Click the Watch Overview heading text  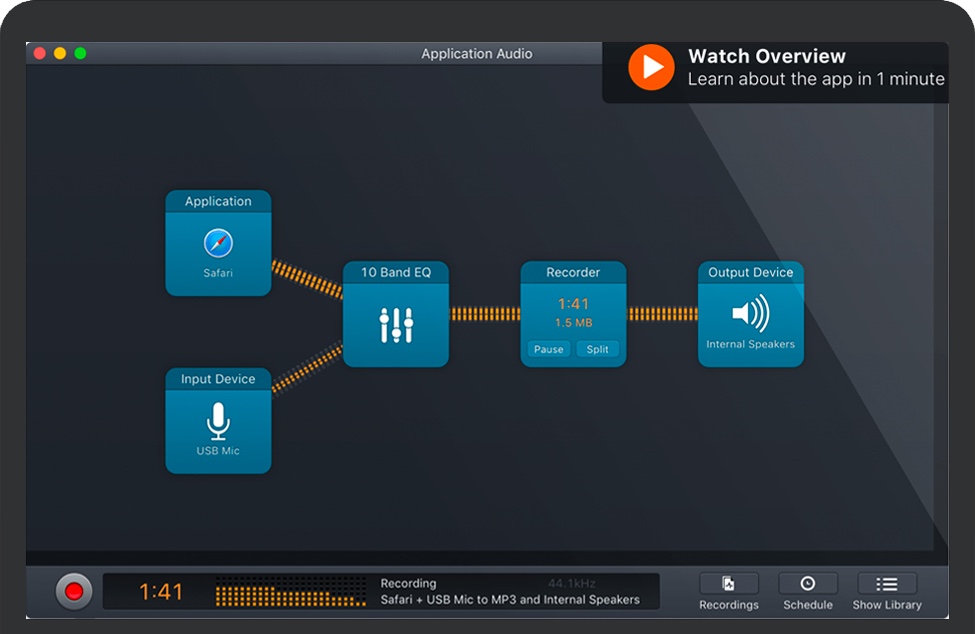pos(767,56)
